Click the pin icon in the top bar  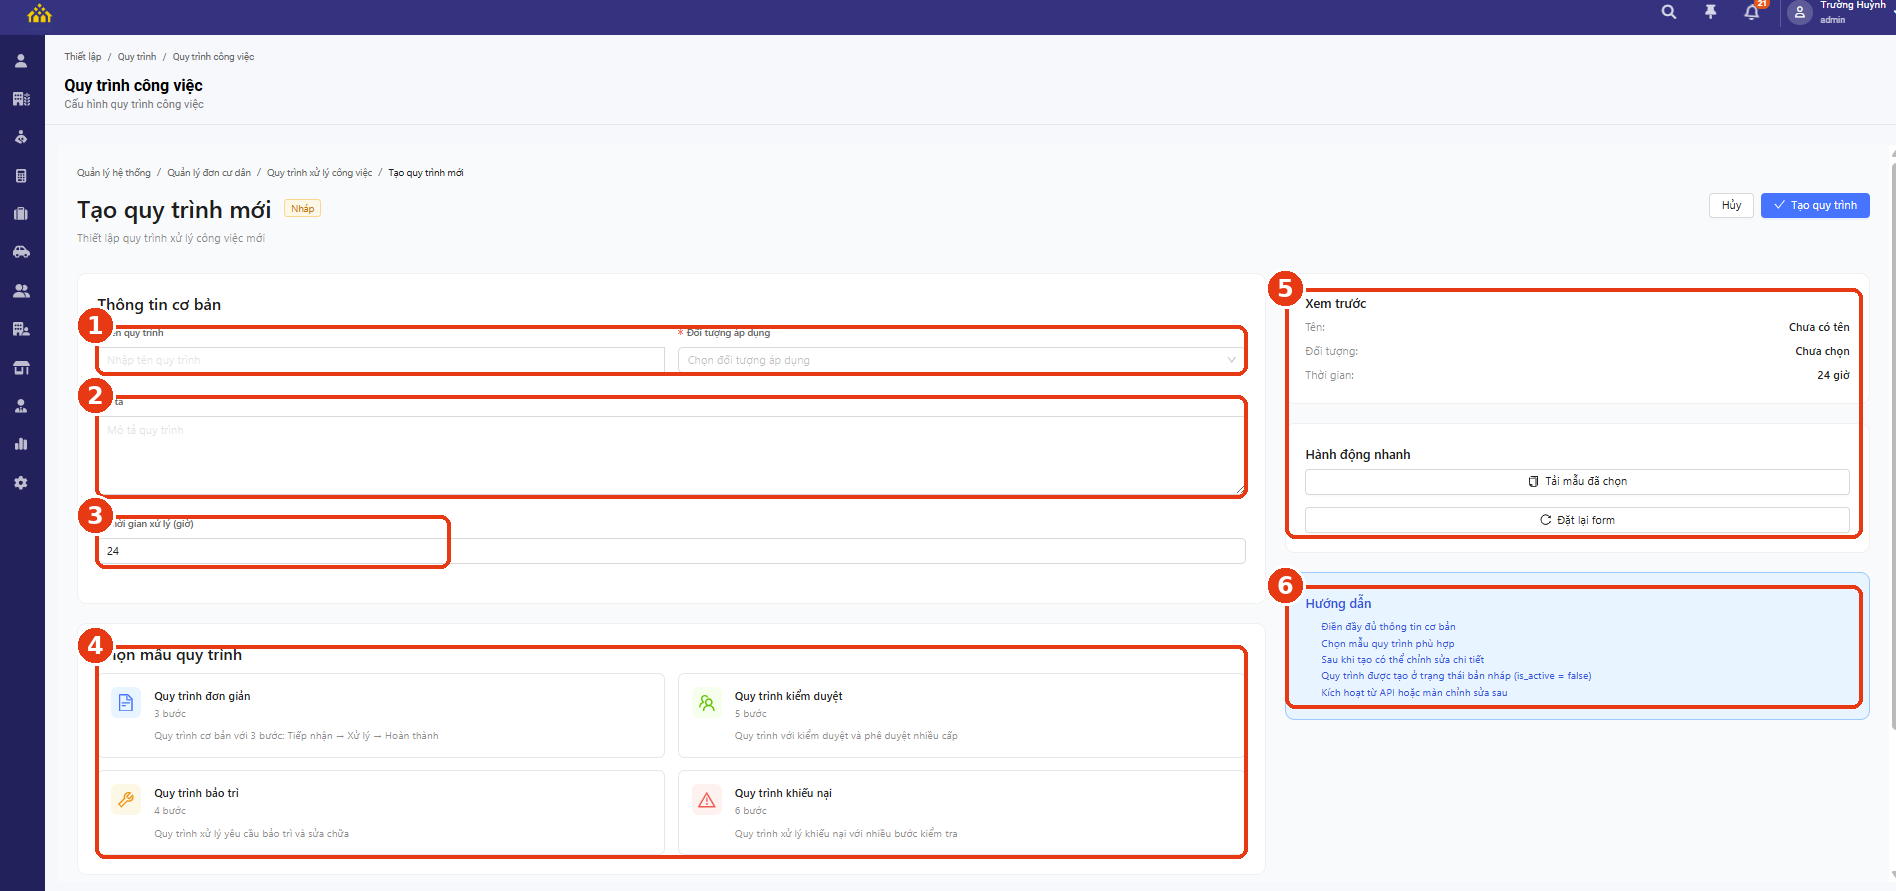(x=1711, y=12)
